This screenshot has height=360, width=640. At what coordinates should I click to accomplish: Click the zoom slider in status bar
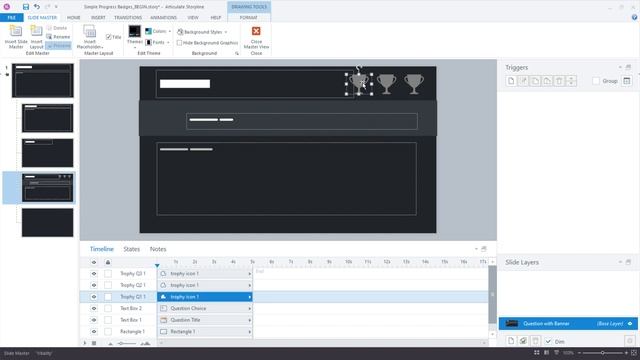[602, 353]
